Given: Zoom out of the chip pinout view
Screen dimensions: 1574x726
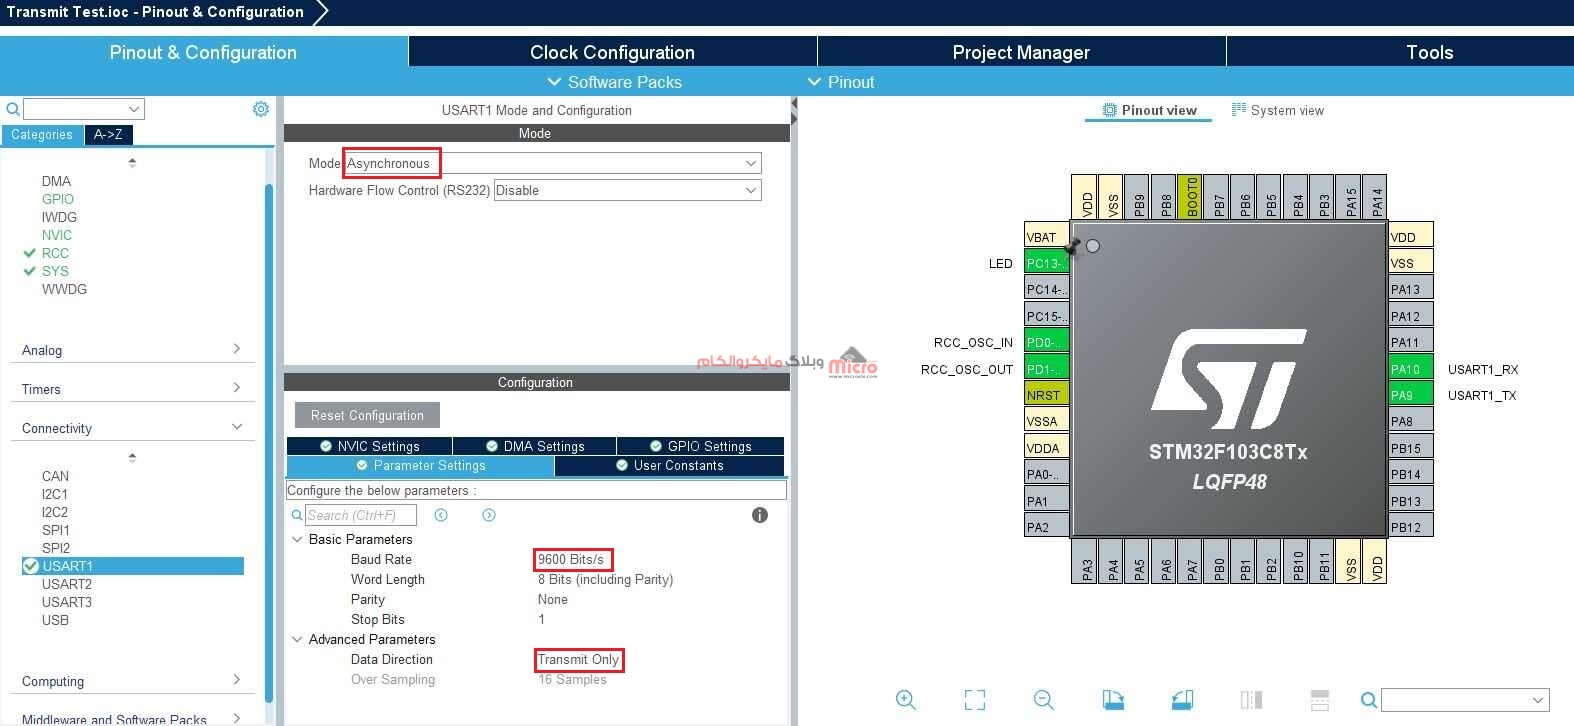Looking at the screenshot, I should click(x=1044, y=700).
